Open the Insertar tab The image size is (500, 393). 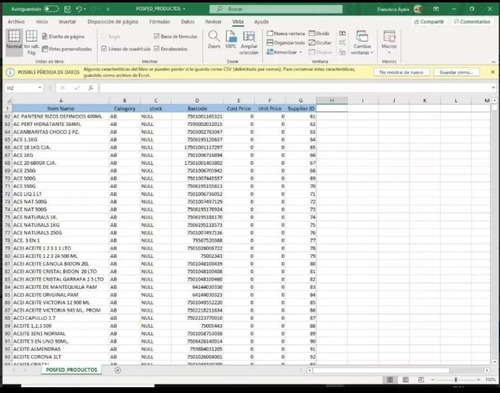pos(67,22)
